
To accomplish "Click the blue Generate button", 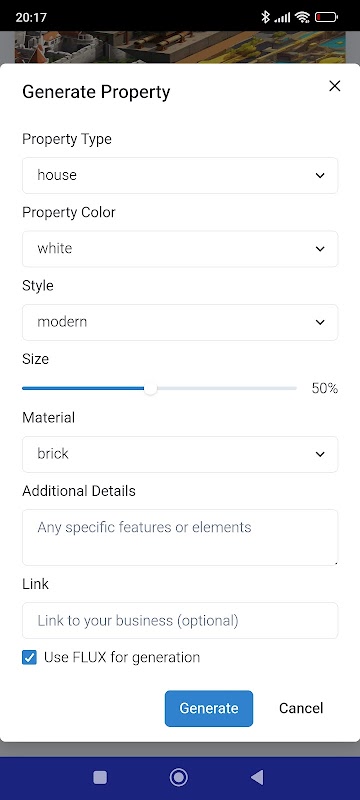I will coord(209,708).
